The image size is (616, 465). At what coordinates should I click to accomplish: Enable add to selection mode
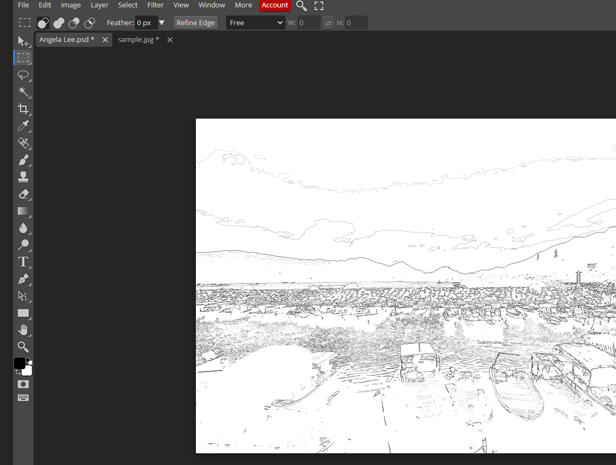coord(58,23)
